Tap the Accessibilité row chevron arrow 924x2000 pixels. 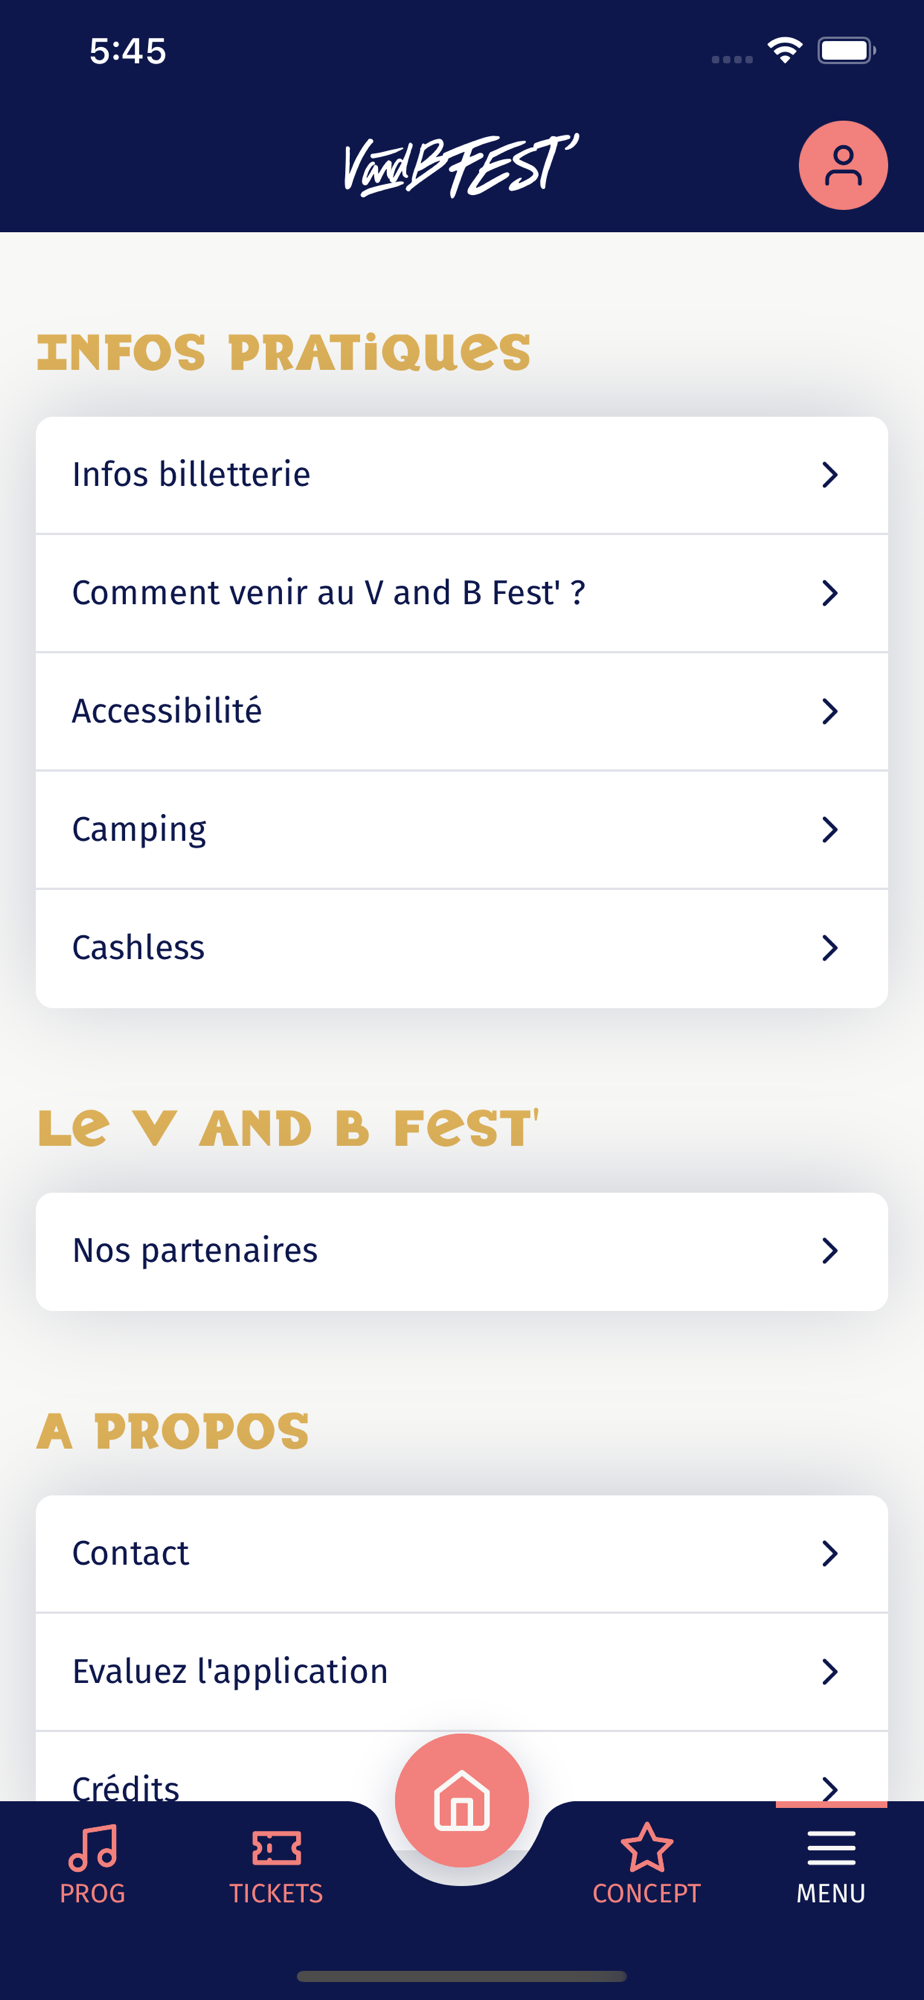tap(829, 711)
